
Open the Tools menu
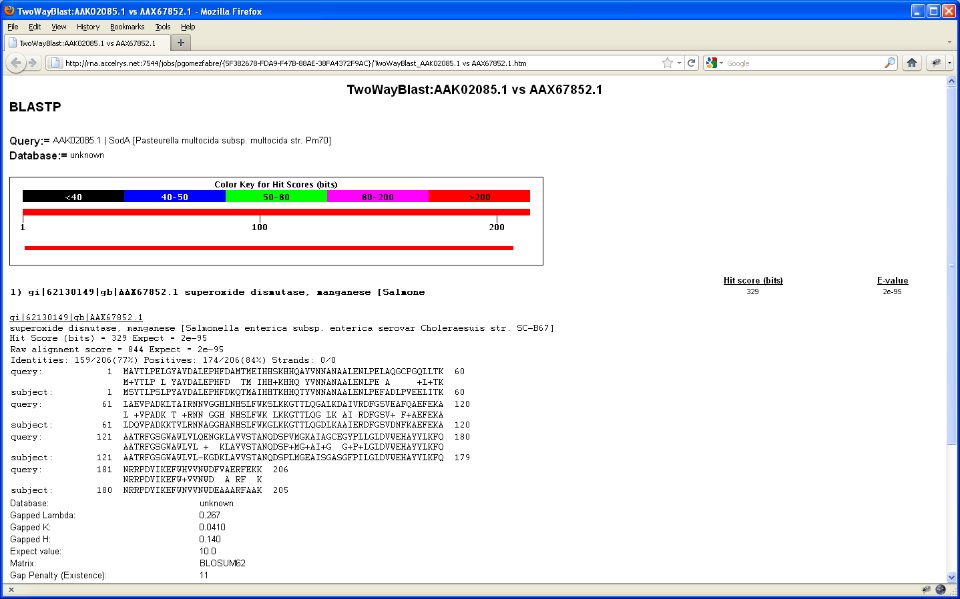pyautogui.click(x=163, y=27)
